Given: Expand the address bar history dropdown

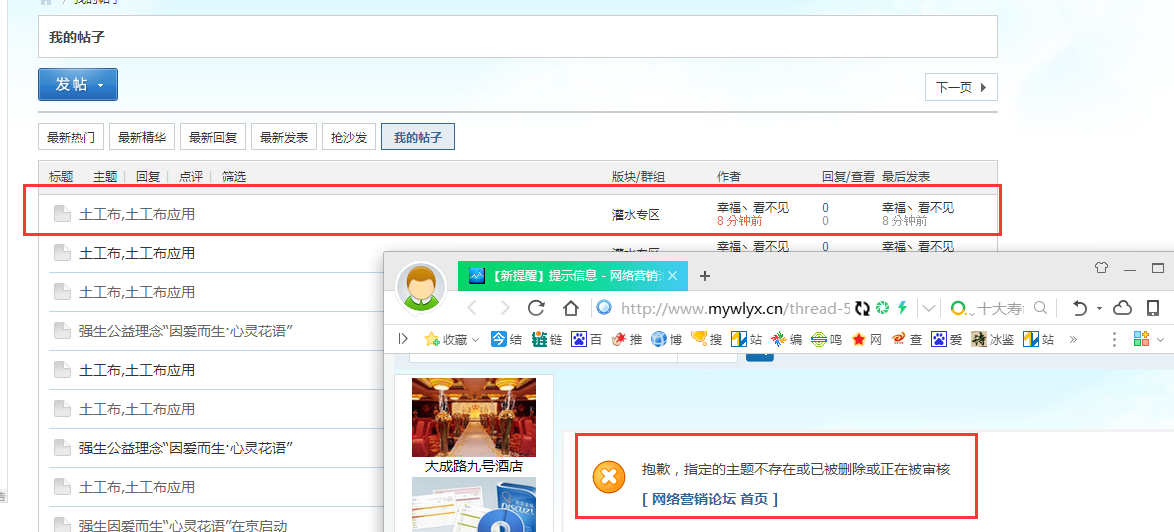Looking at the screenshot, I should (x=929, y=308).
